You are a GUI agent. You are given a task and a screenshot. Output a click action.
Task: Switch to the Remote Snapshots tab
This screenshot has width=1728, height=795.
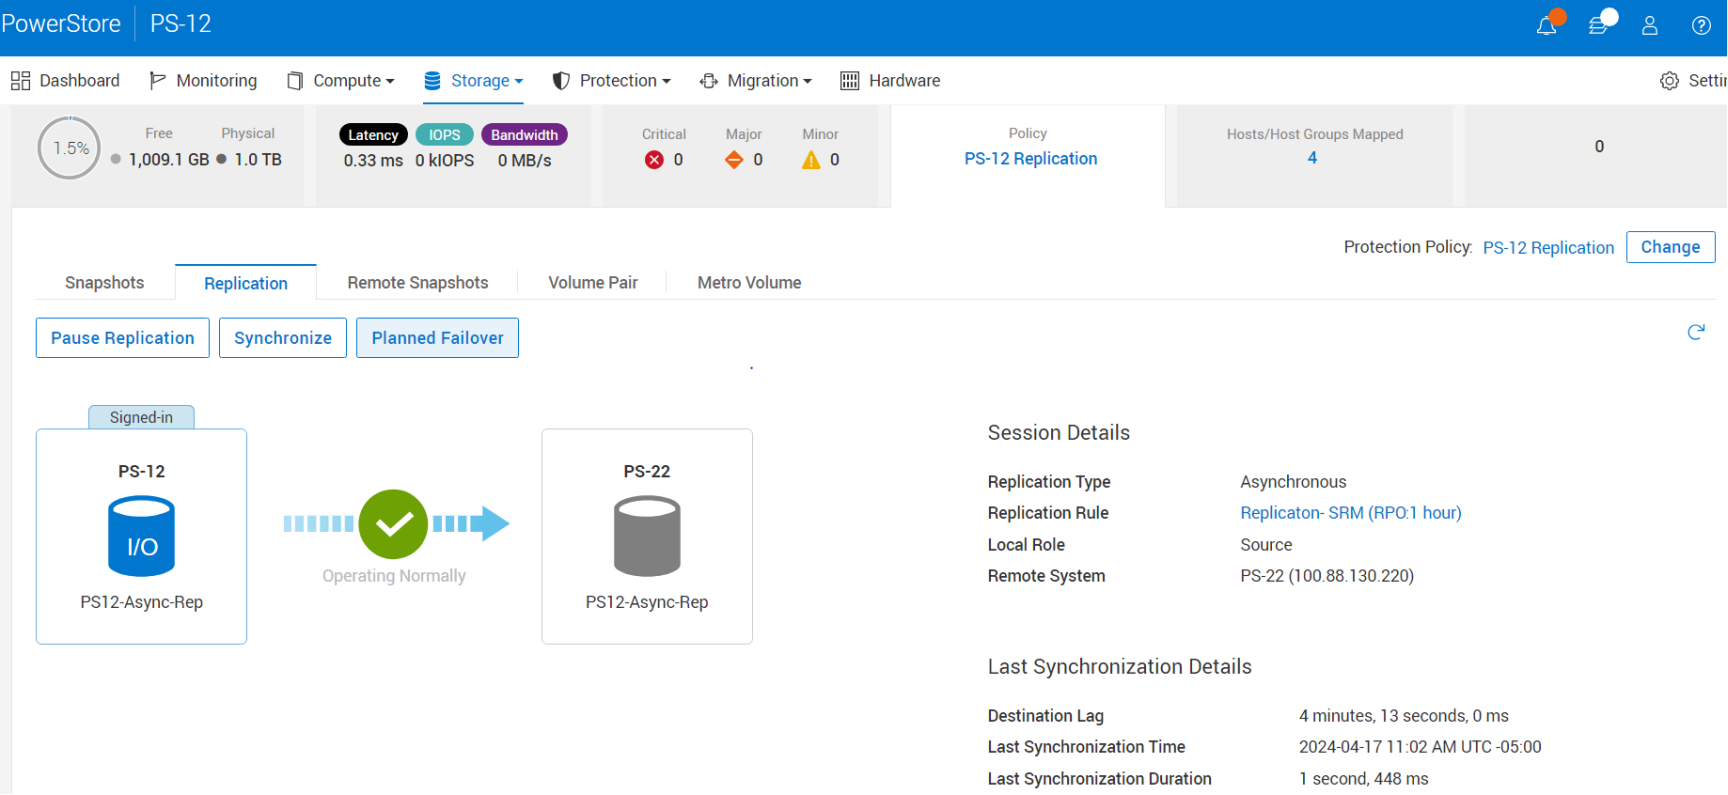click(x=418, y=283)
